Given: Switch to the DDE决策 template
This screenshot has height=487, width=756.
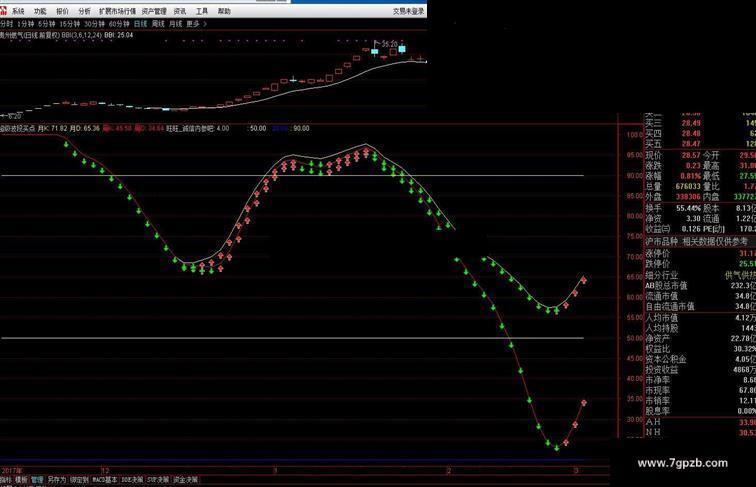Looking at the screenshot, I should pyautogui.click(x=132, y=480).
